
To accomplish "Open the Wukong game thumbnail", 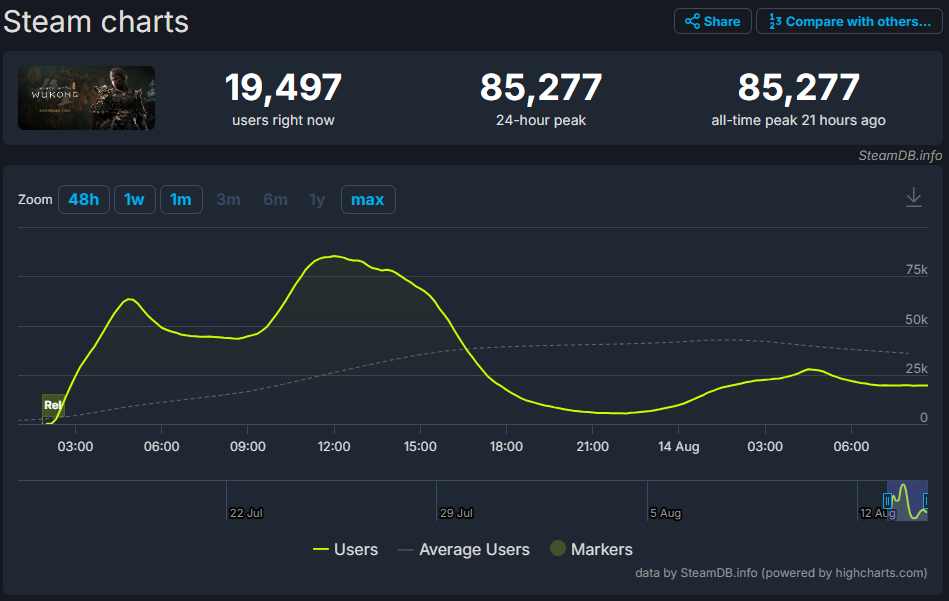I will click(x=87, y=98).
